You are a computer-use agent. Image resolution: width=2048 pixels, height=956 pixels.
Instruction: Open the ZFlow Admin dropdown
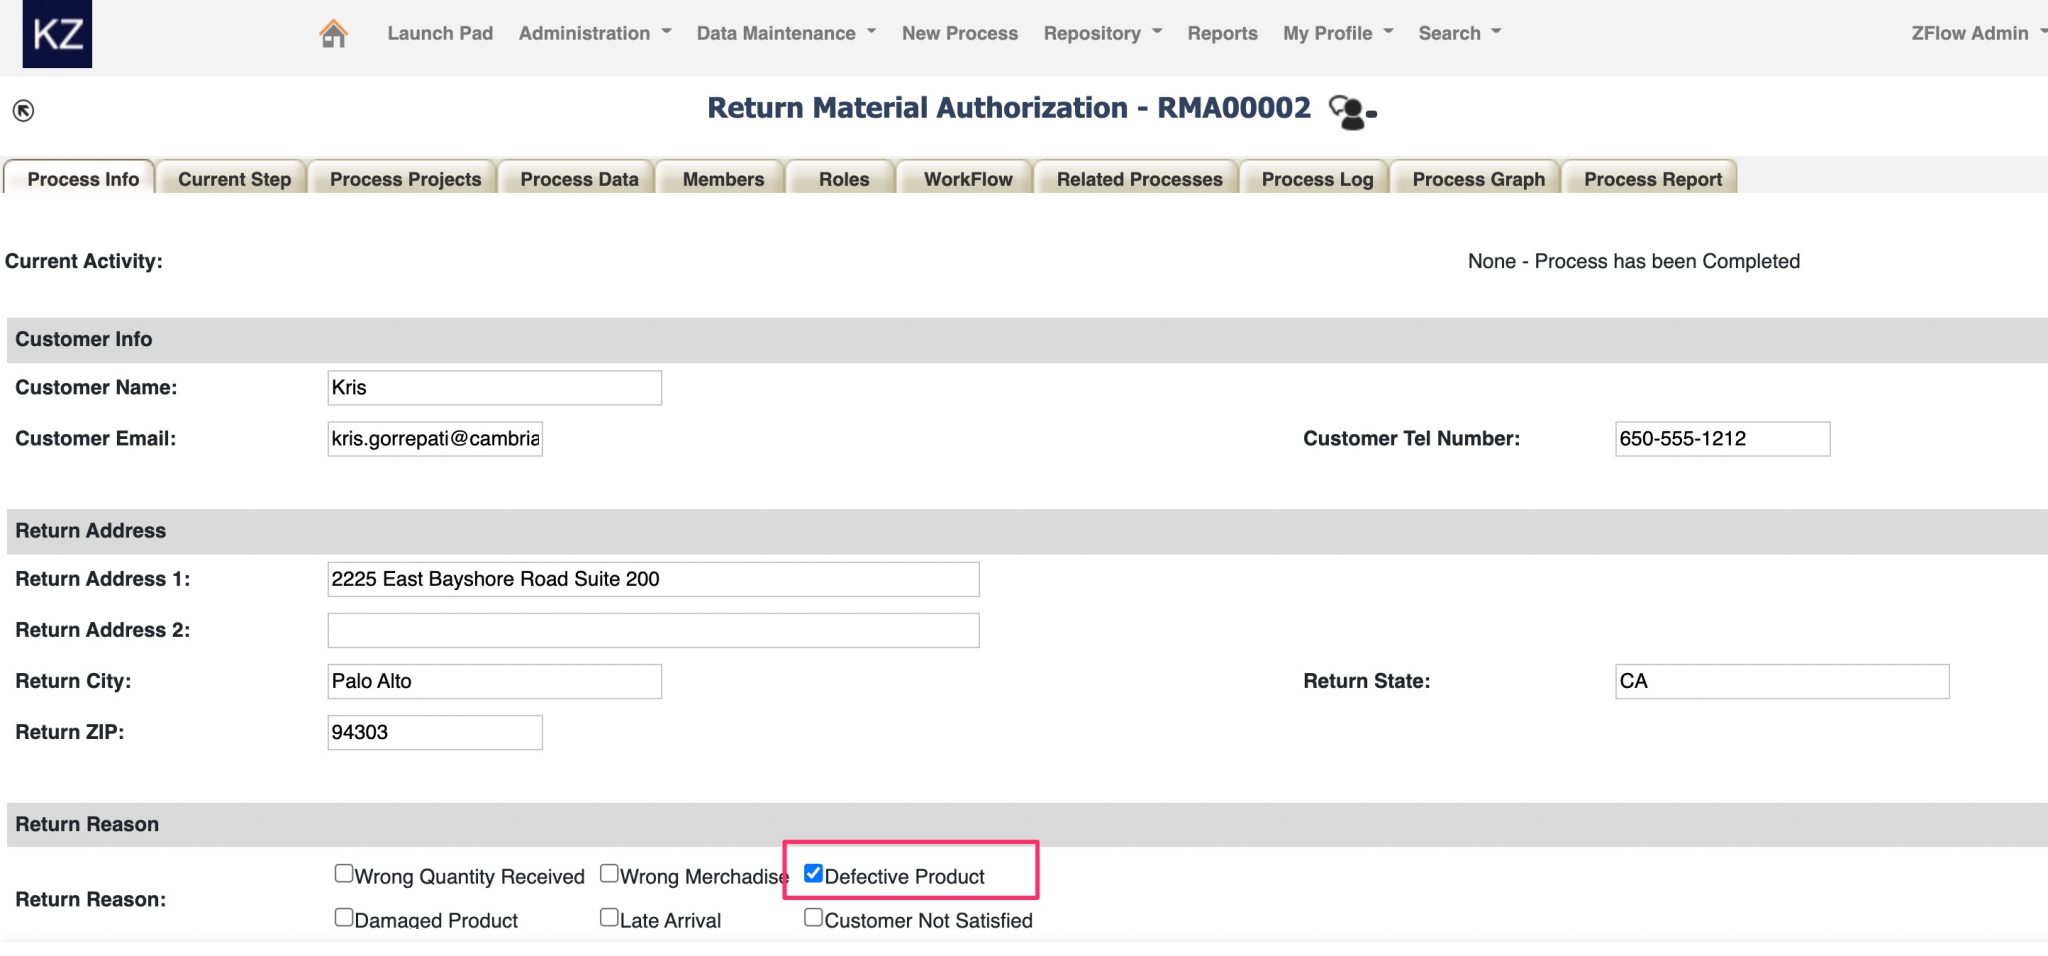click(x=1977, y=33)
